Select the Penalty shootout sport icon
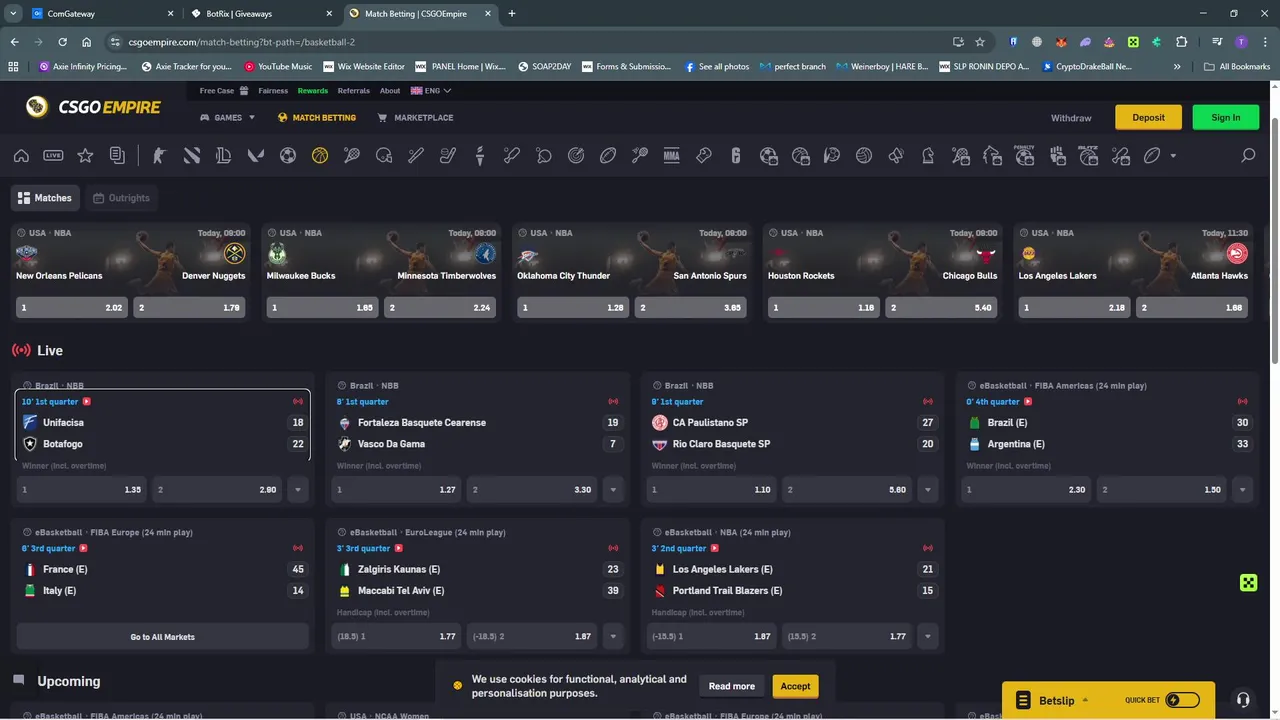 1024,155
